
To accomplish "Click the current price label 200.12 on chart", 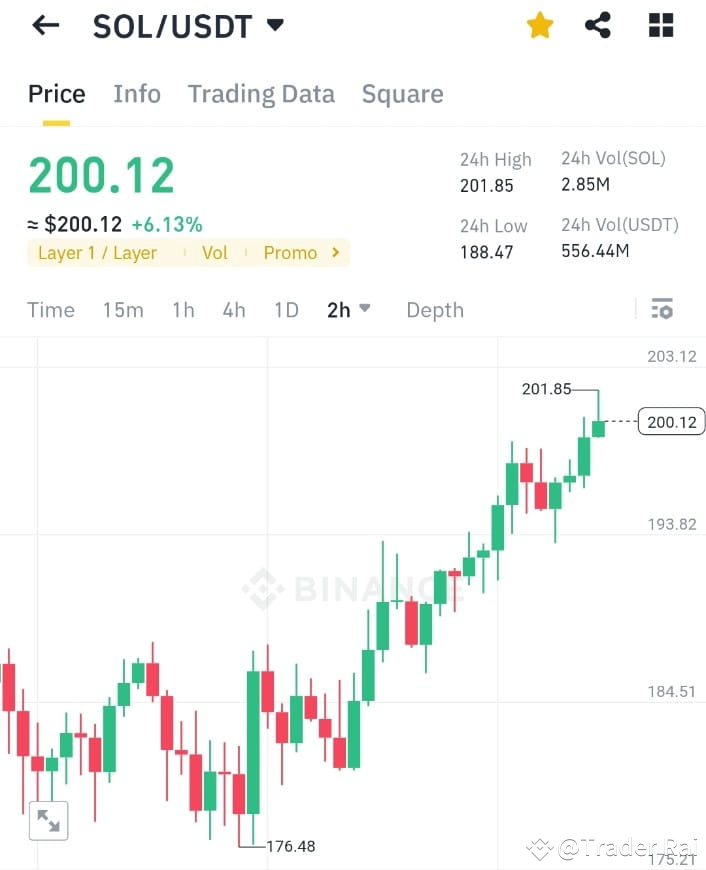I will coord(670,422).
